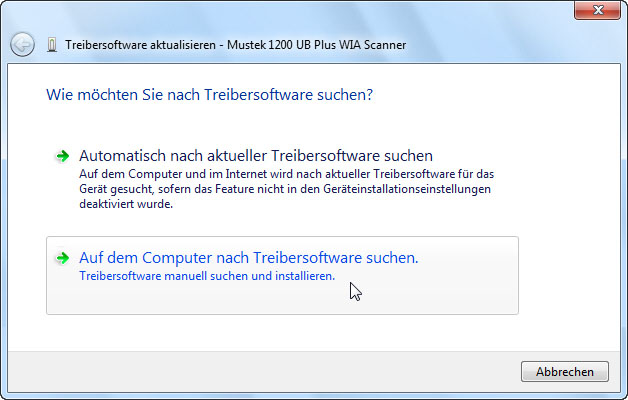Click the 'Wie möchten Sie nach Treibersoftware suchen?' heading

pyautogui.click(x=210, y=96)
